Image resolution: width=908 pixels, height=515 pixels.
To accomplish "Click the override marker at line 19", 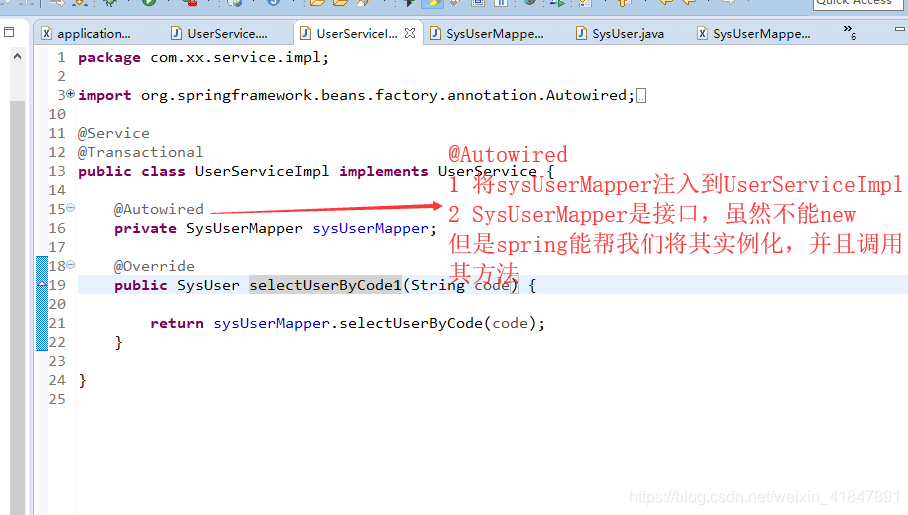I will tap(42, 284).
